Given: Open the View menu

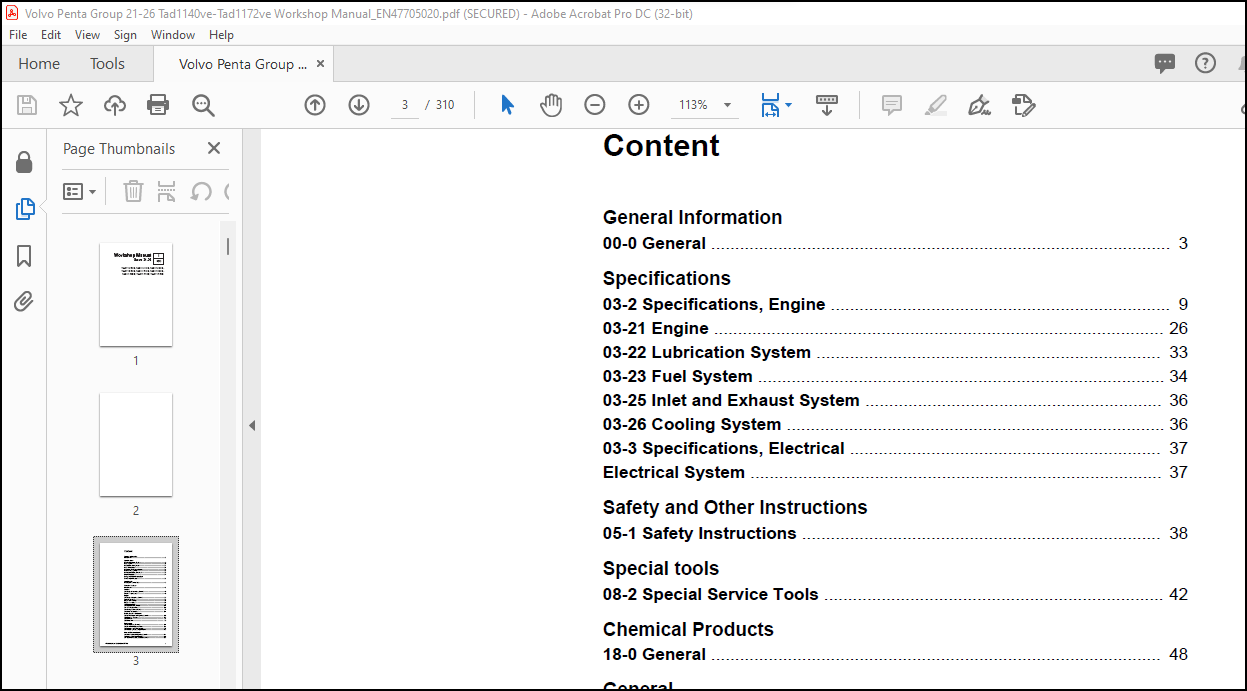Looking at the screenshot, I should click(88, 34).
